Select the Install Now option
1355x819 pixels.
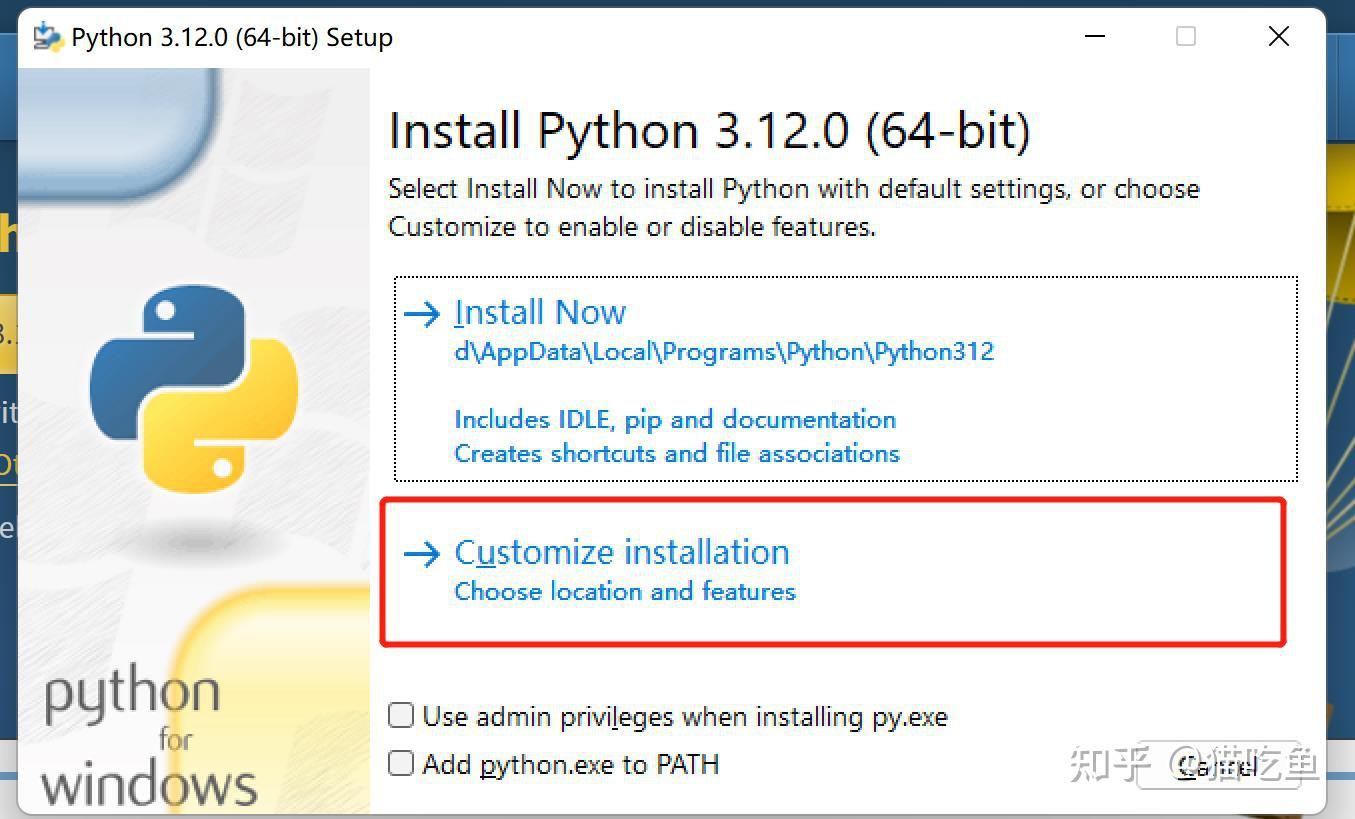pyautogui.click(x=540, y=311)
